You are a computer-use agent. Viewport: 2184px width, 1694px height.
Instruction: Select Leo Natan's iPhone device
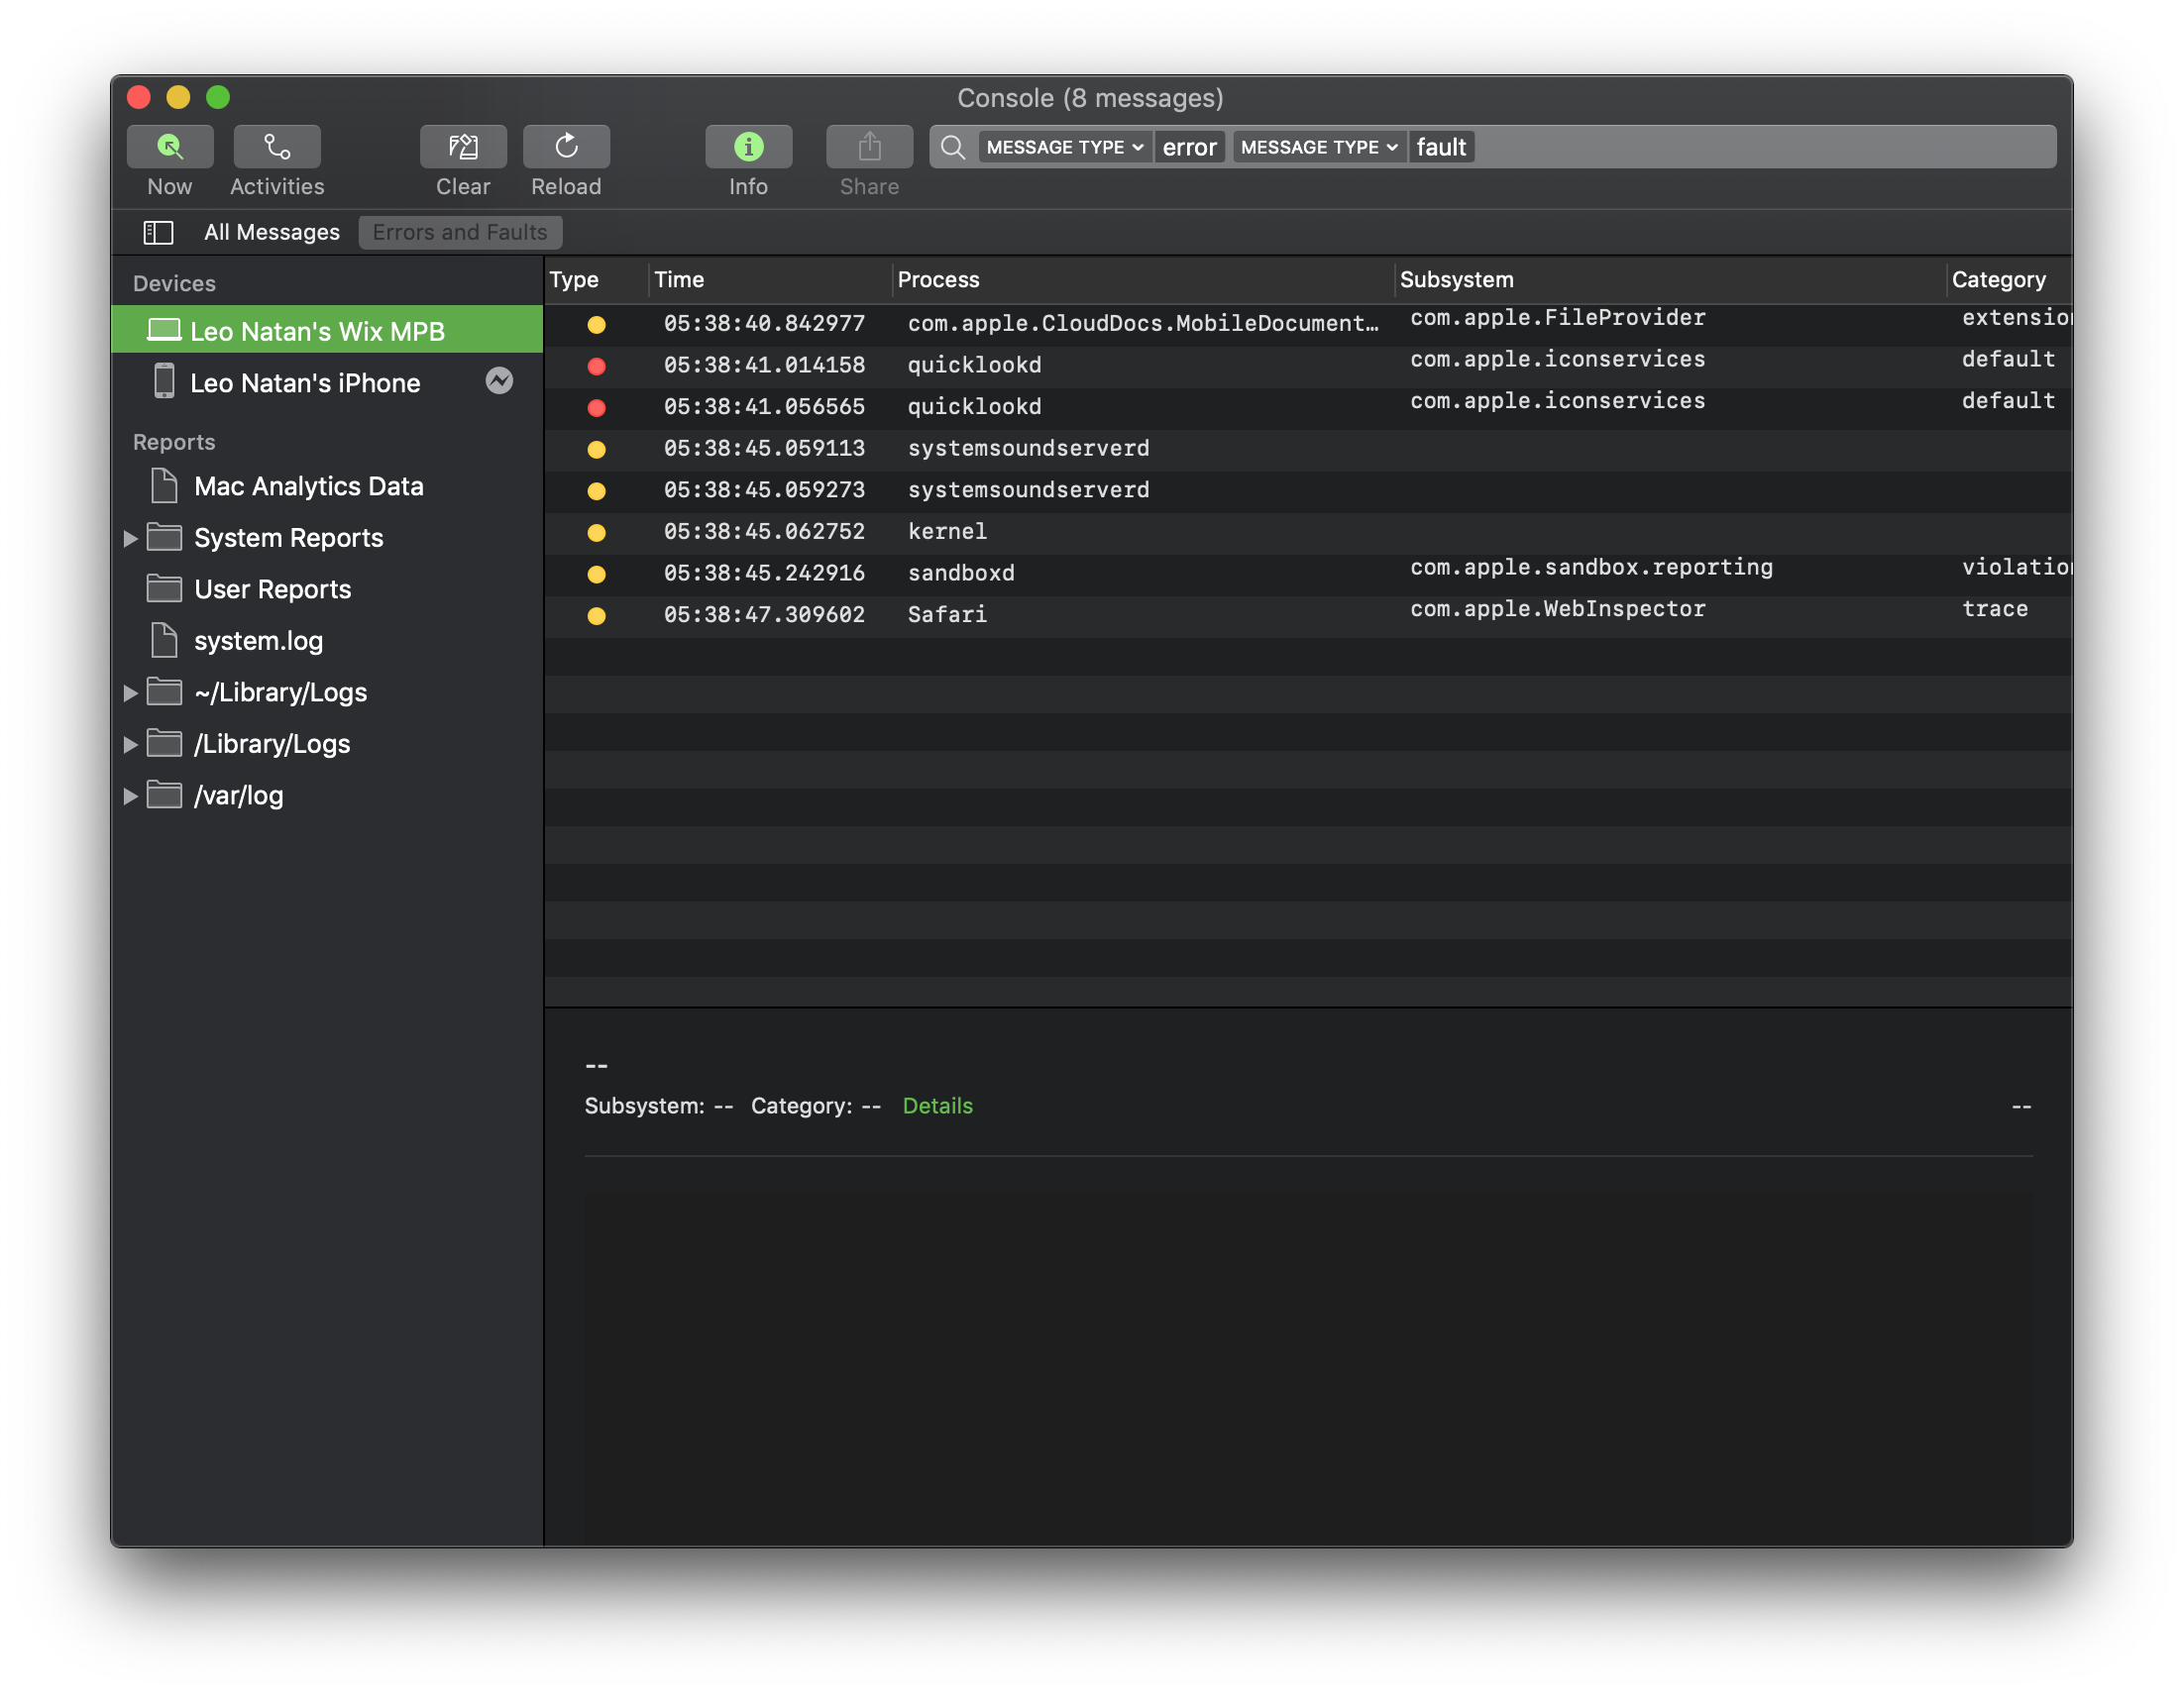point(304,383)
